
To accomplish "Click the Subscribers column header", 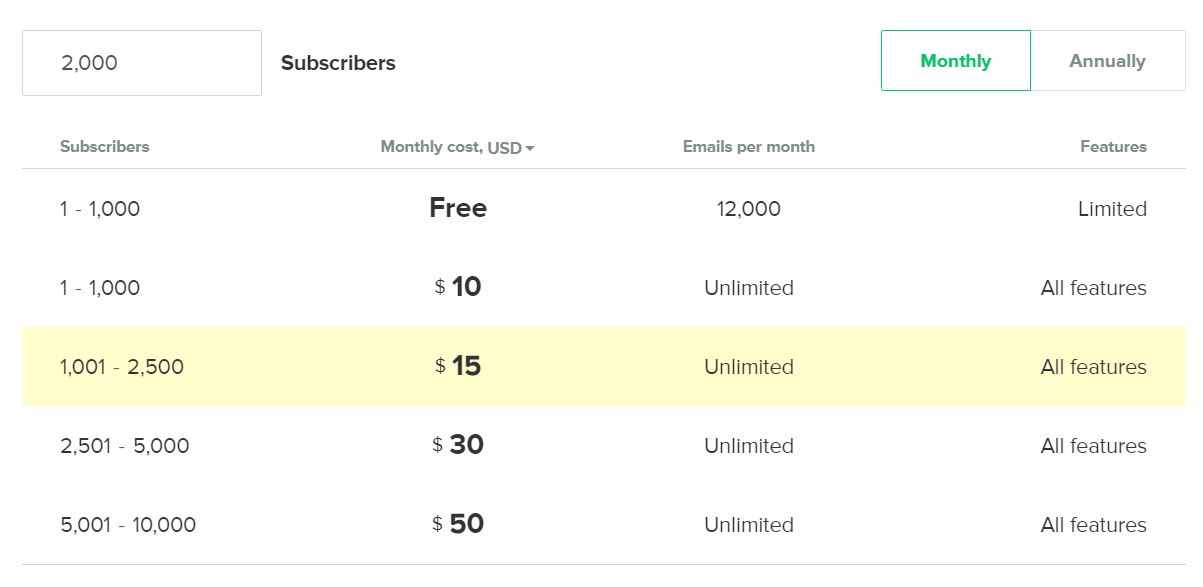I will 104,146.
